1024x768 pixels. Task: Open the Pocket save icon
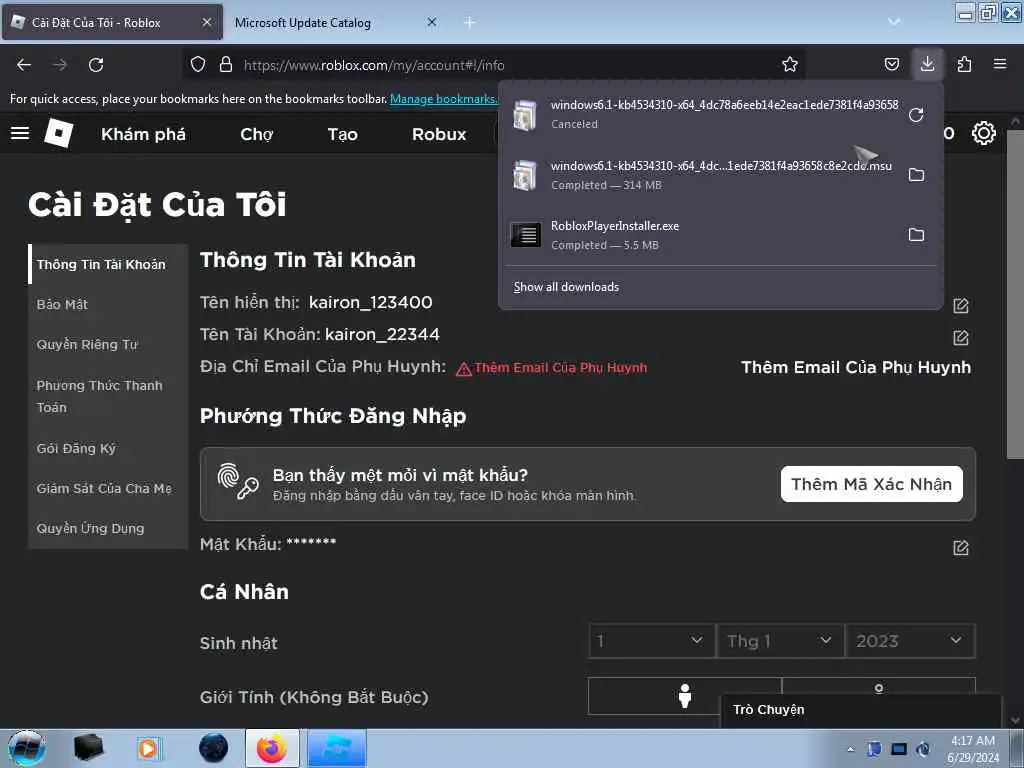pos(891,64)
